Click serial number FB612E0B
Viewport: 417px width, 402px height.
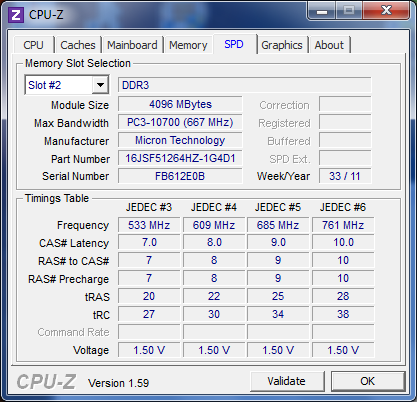pyautogui.click(x=180, y=176)
